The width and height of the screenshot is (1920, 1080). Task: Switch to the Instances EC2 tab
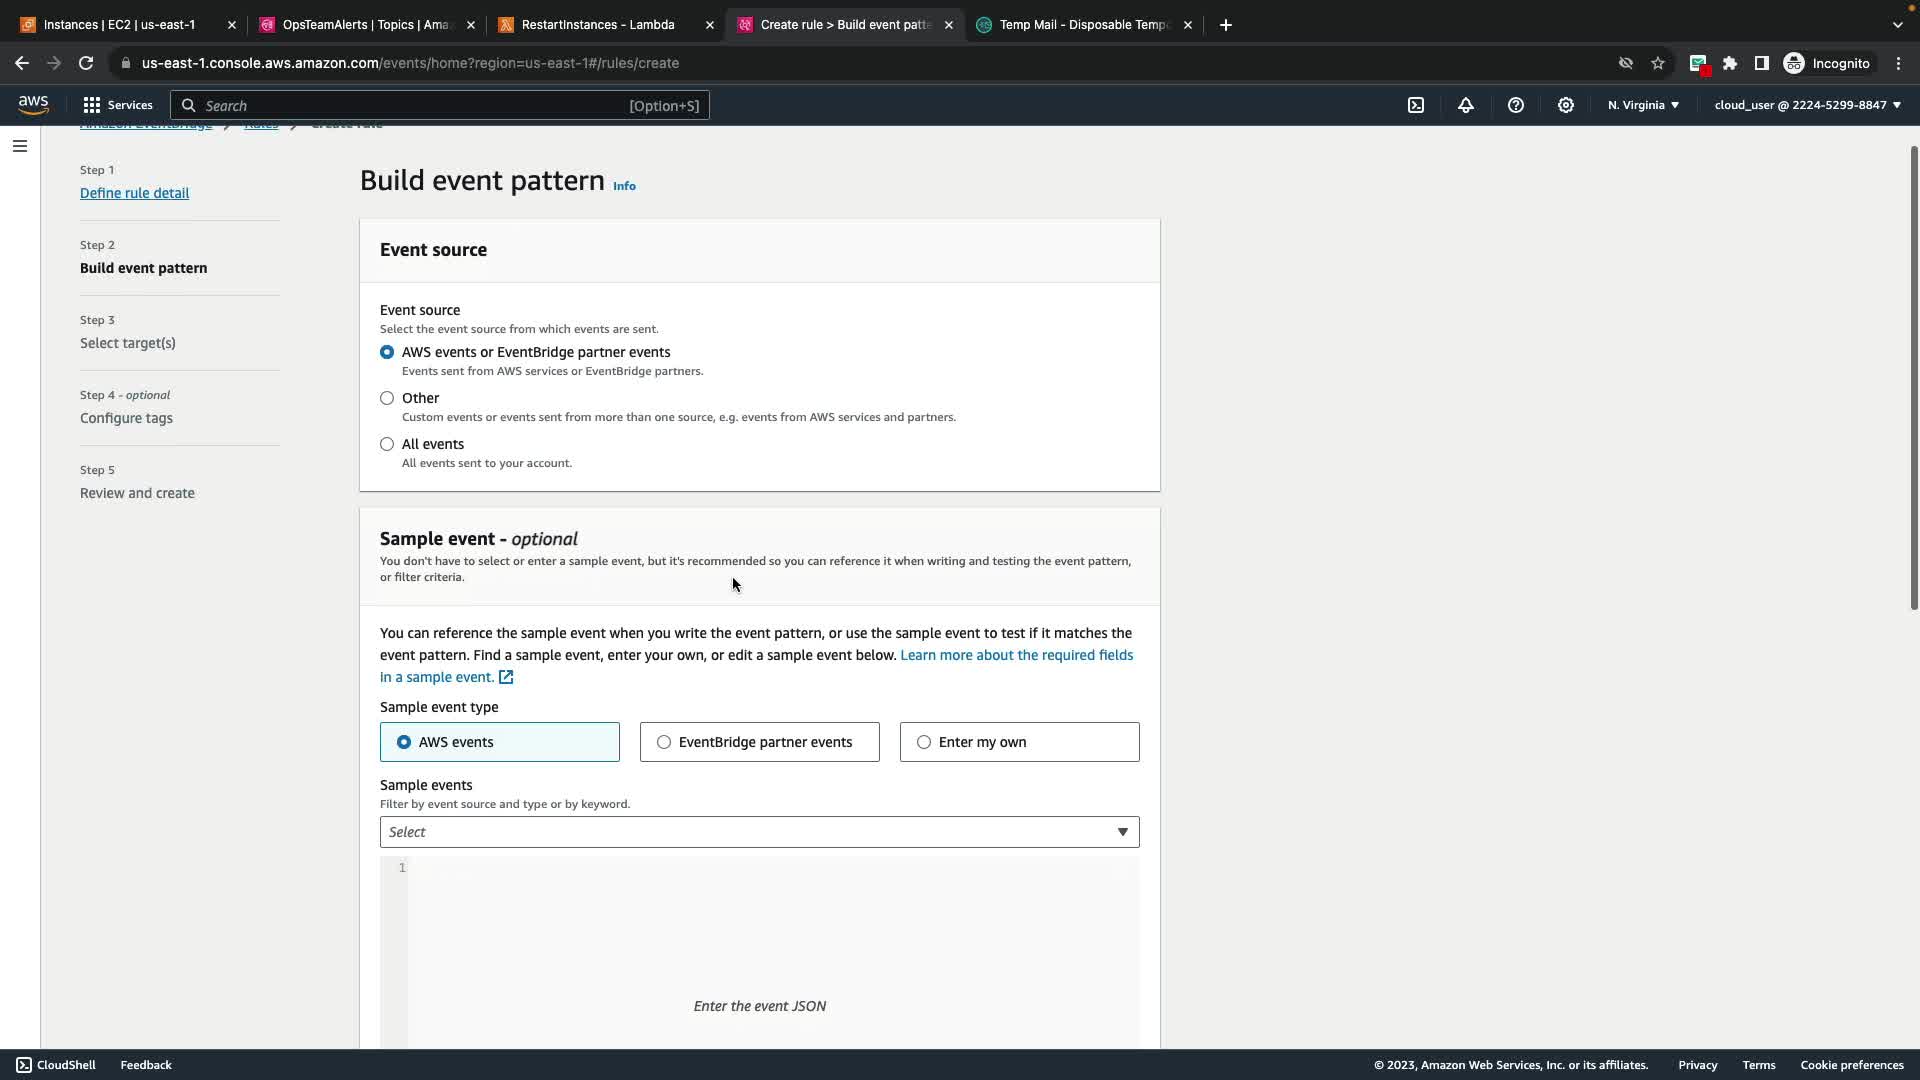[x=120, y=25]
